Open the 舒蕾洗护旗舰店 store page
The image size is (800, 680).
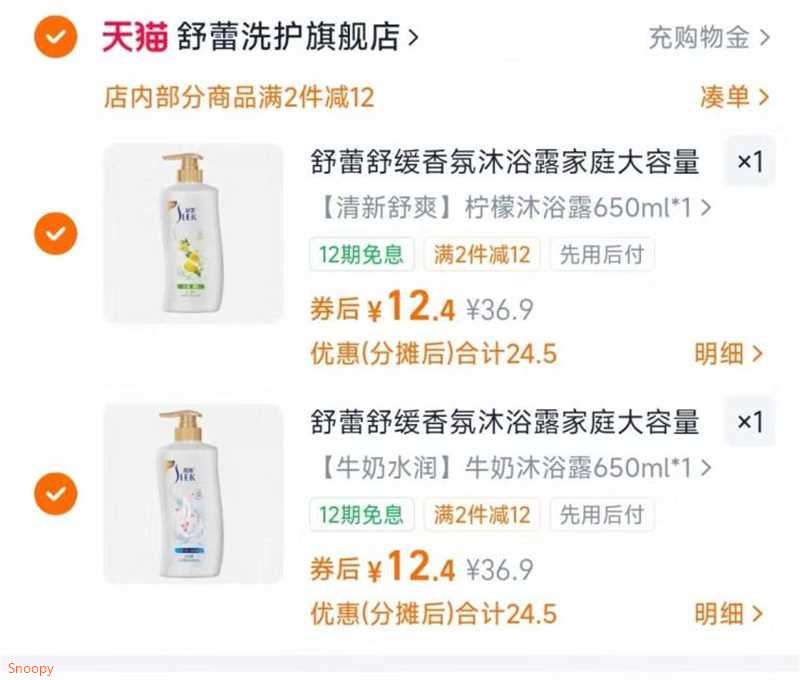(297, 37)
